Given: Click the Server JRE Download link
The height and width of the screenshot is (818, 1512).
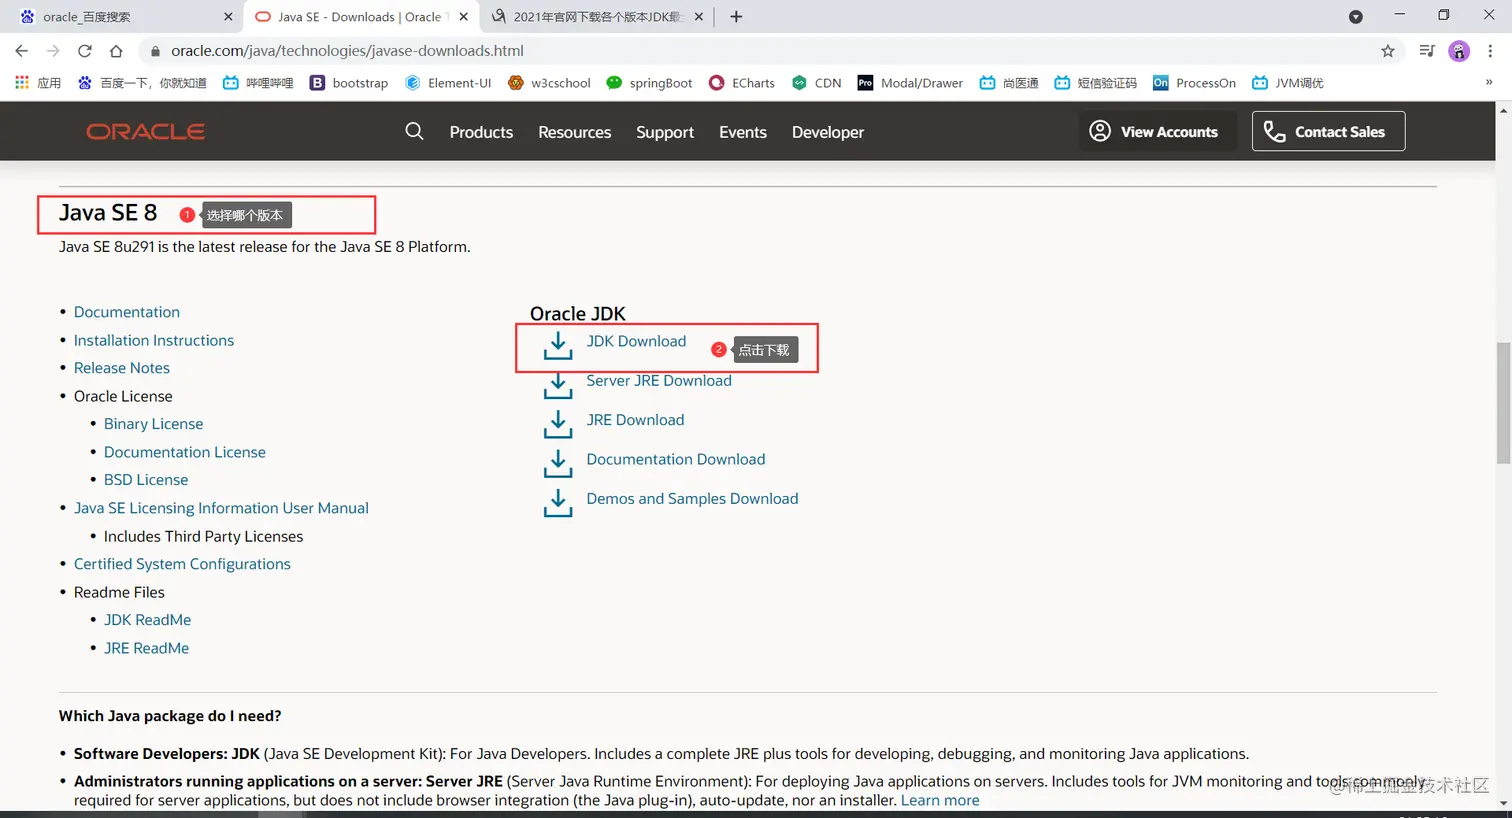Looking at the screenshot, I should coord(659,381).
